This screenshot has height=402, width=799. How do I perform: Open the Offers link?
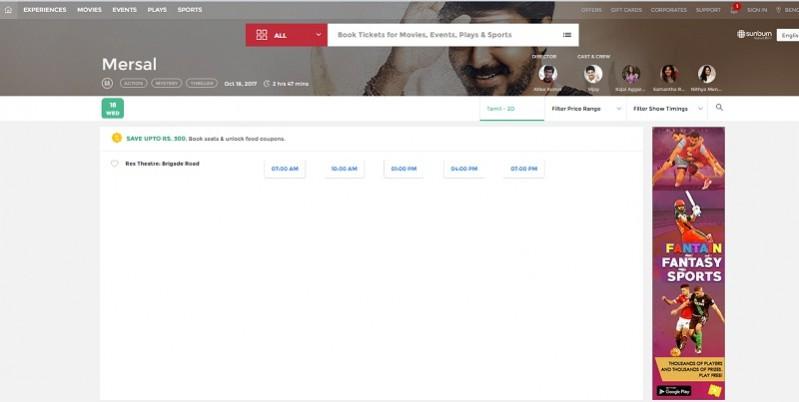coord(591,10)
